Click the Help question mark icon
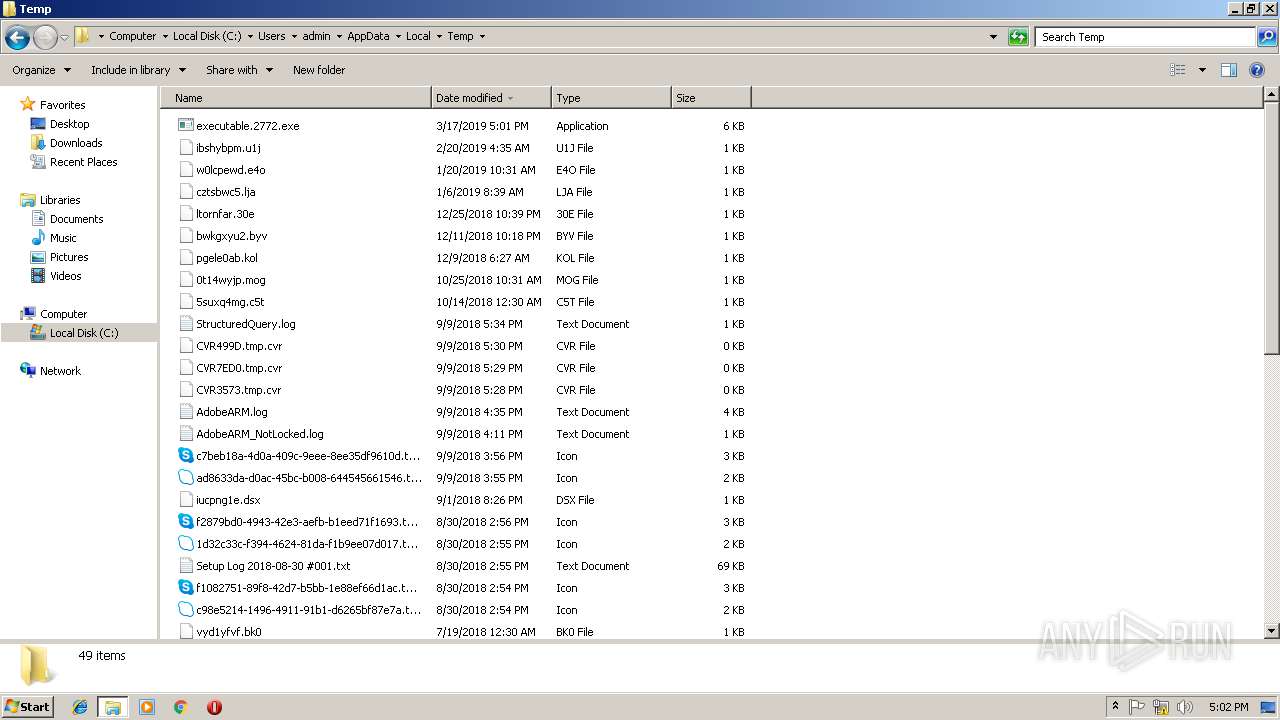This screenshot has height=720, width=1280. (x=1257, y=70)
